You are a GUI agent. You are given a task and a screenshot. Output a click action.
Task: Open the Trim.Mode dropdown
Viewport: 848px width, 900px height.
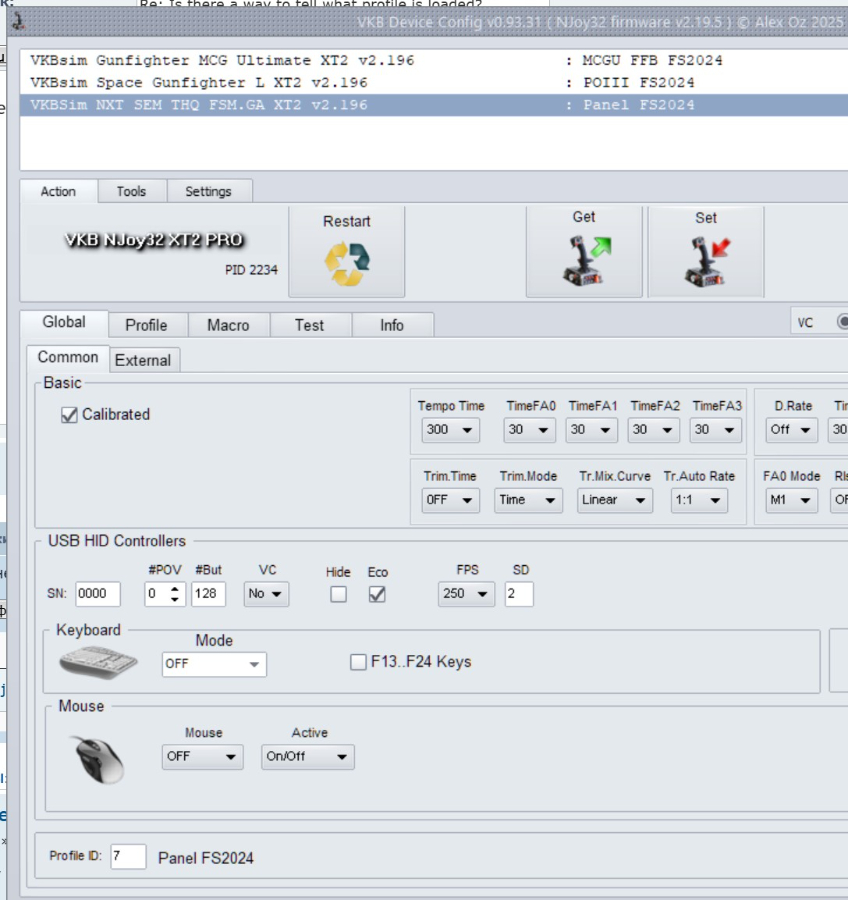coord(528,500)
